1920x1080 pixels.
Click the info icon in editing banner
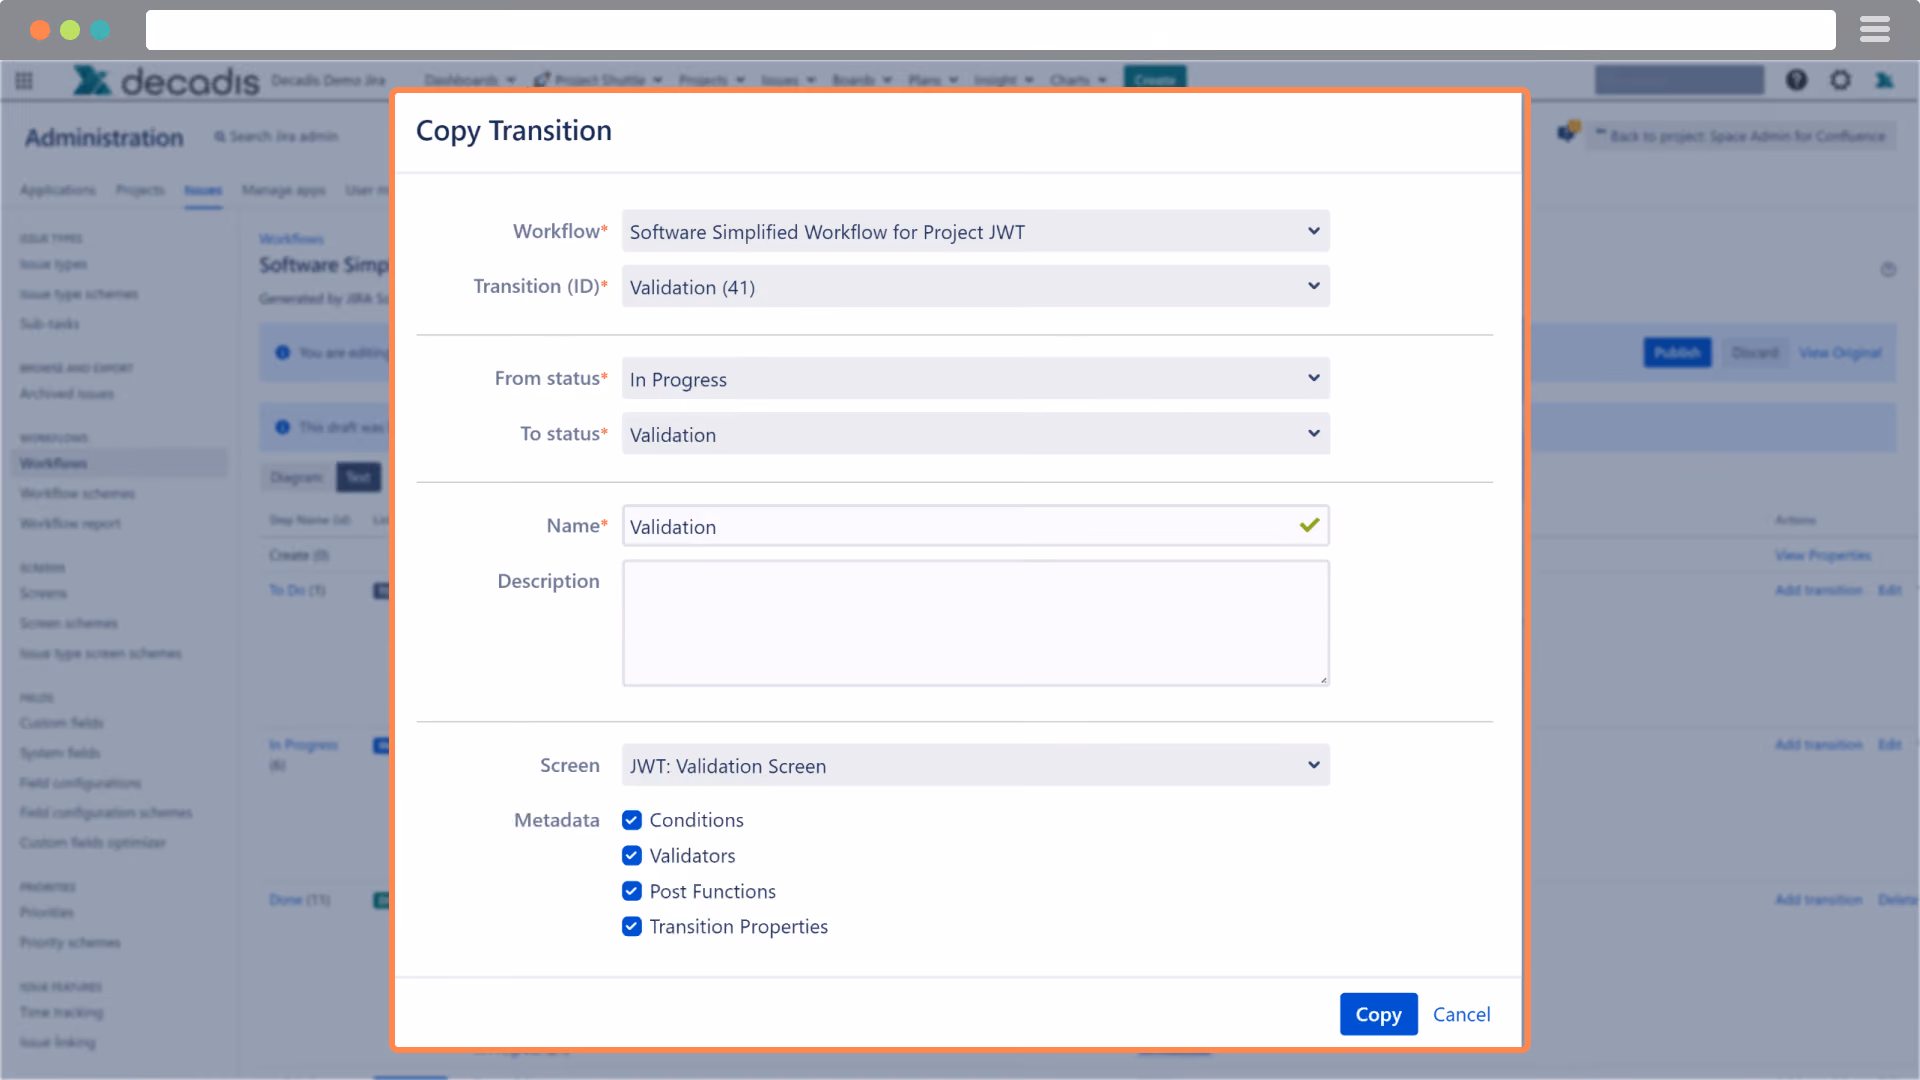tap(283, 352)
